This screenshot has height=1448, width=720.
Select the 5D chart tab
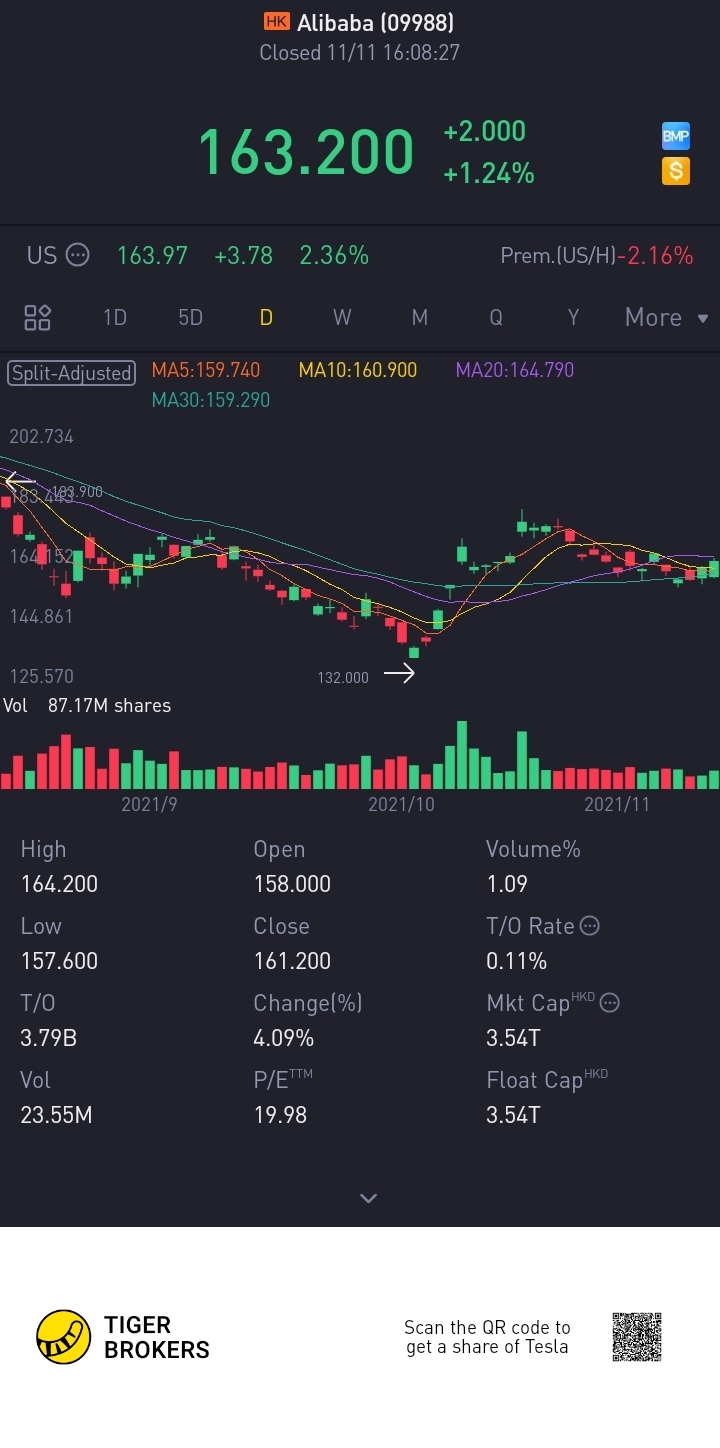point(190,317)
